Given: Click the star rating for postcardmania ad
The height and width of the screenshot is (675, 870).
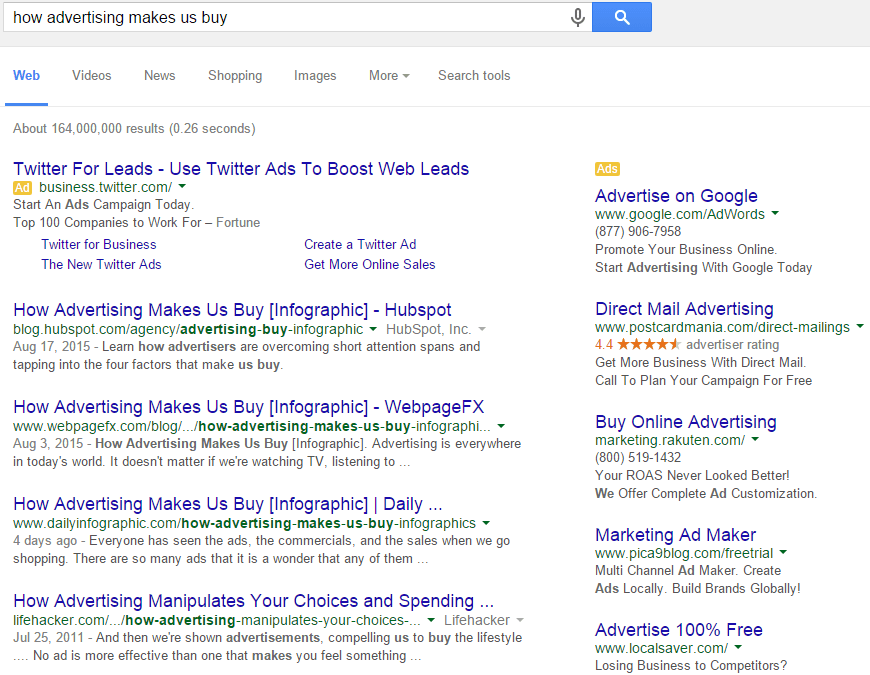Looking at the screenshot, I should click(x=649, y=344).
